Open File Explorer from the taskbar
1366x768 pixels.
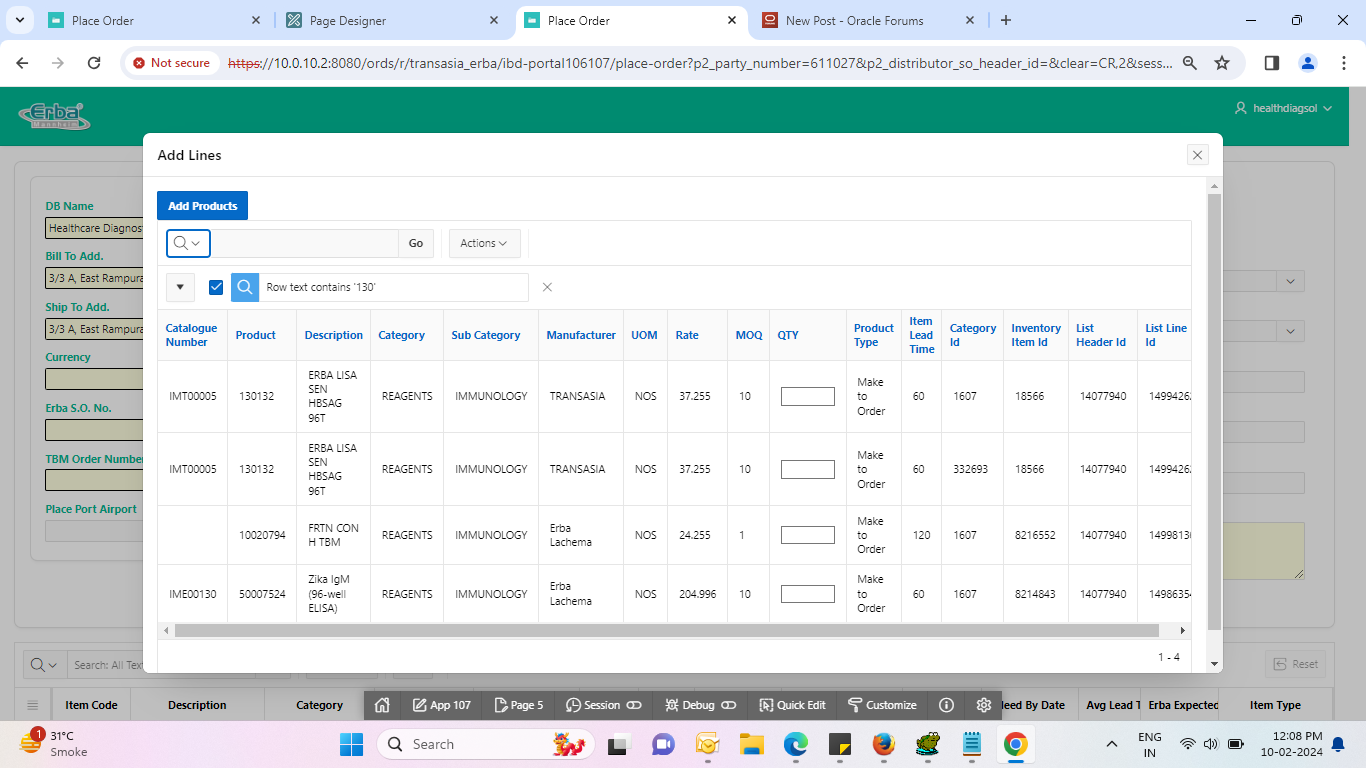pos(751,744)
